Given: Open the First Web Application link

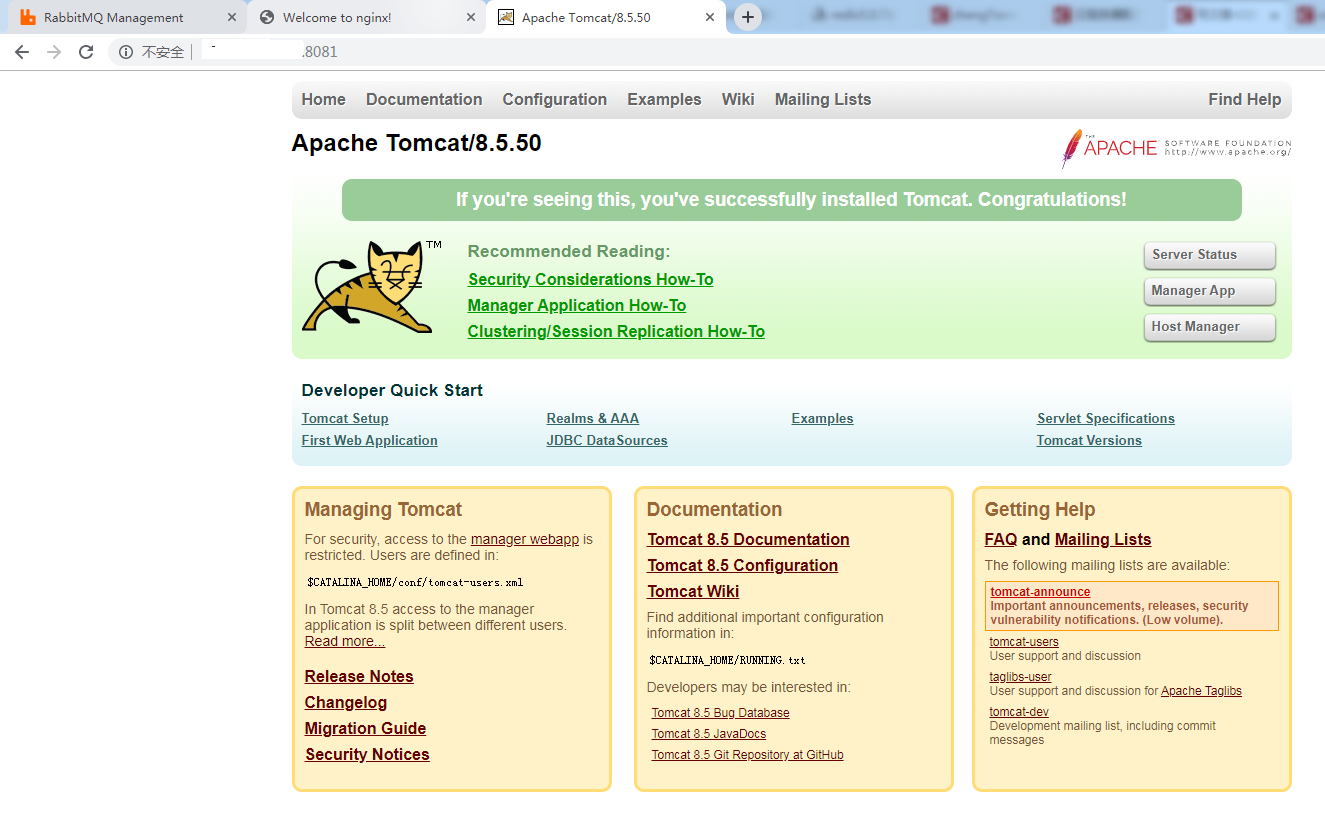Looking at the screenshot, I should tap(369, 441).
